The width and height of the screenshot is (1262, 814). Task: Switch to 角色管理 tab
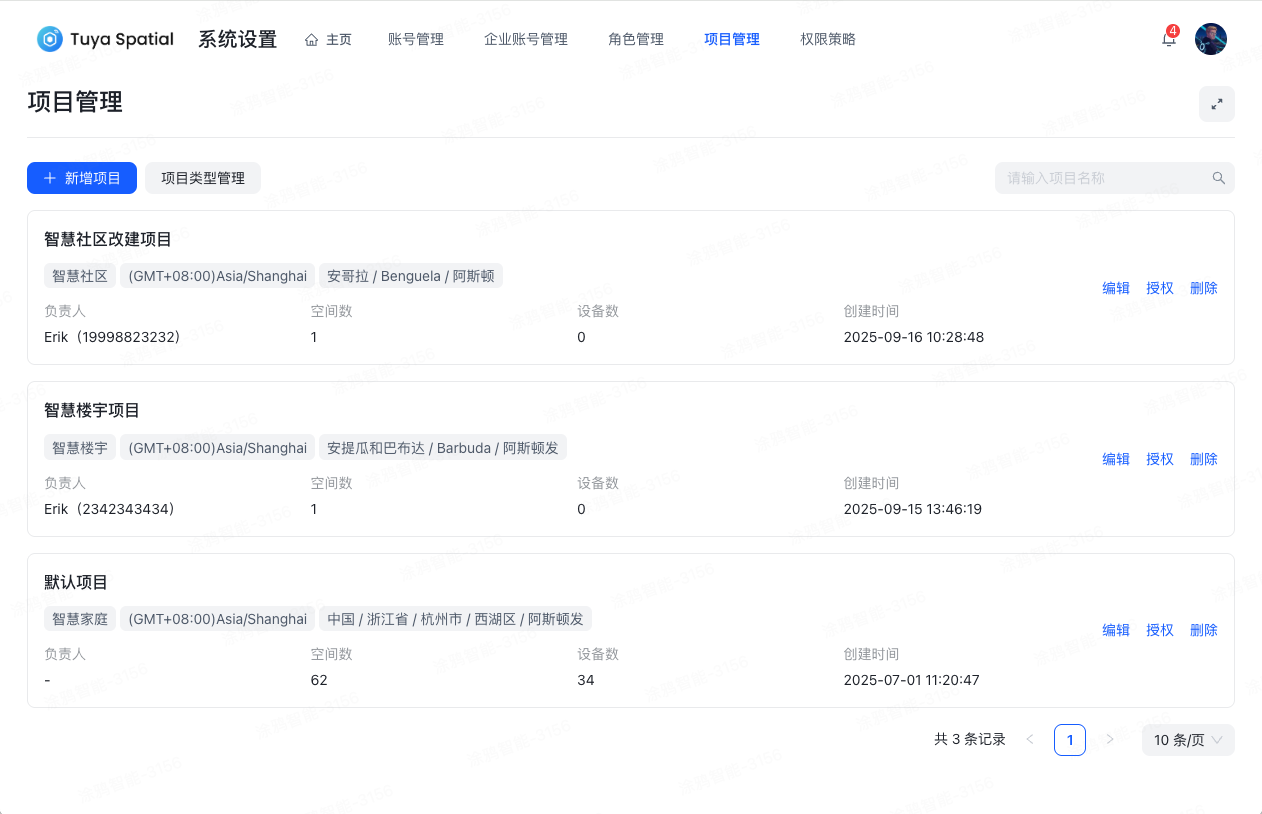click(636, 40)
